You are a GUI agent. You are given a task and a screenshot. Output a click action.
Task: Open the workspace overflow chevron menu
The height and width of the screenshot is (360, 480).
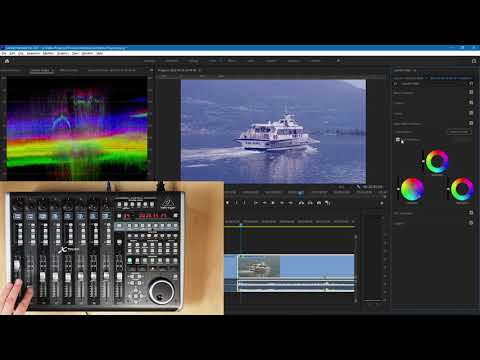pos(338,61)
